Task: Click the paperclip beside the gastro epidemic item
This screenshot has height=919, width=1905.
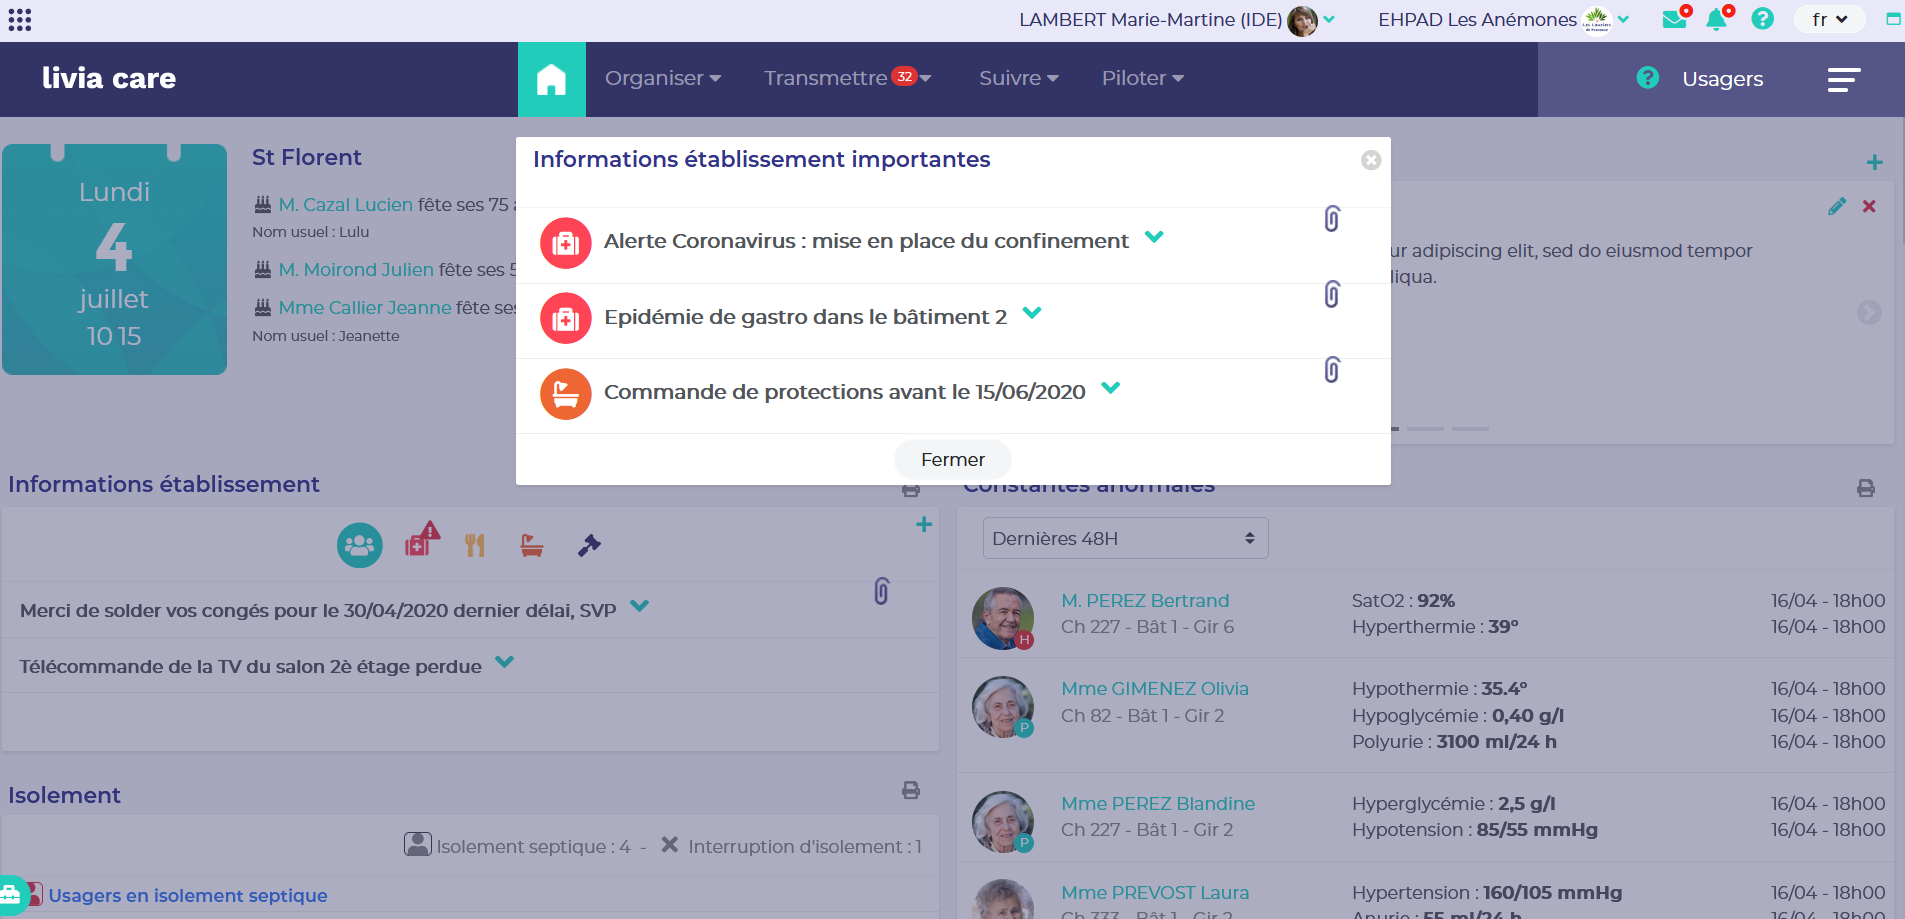Action: pos(1331,294)
